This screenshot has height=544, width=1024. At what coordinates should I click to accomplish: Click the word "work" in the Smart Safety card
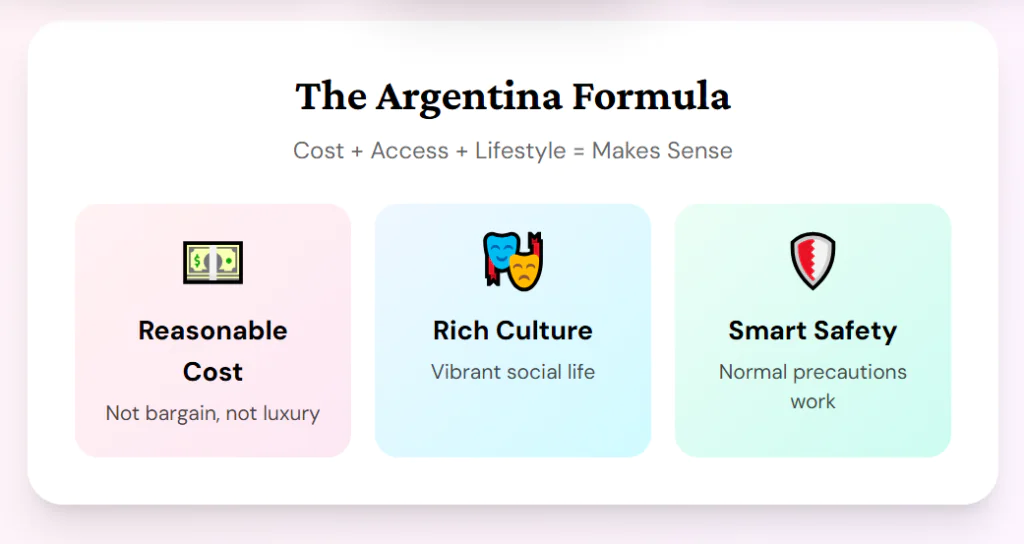[x=813, y=402]
